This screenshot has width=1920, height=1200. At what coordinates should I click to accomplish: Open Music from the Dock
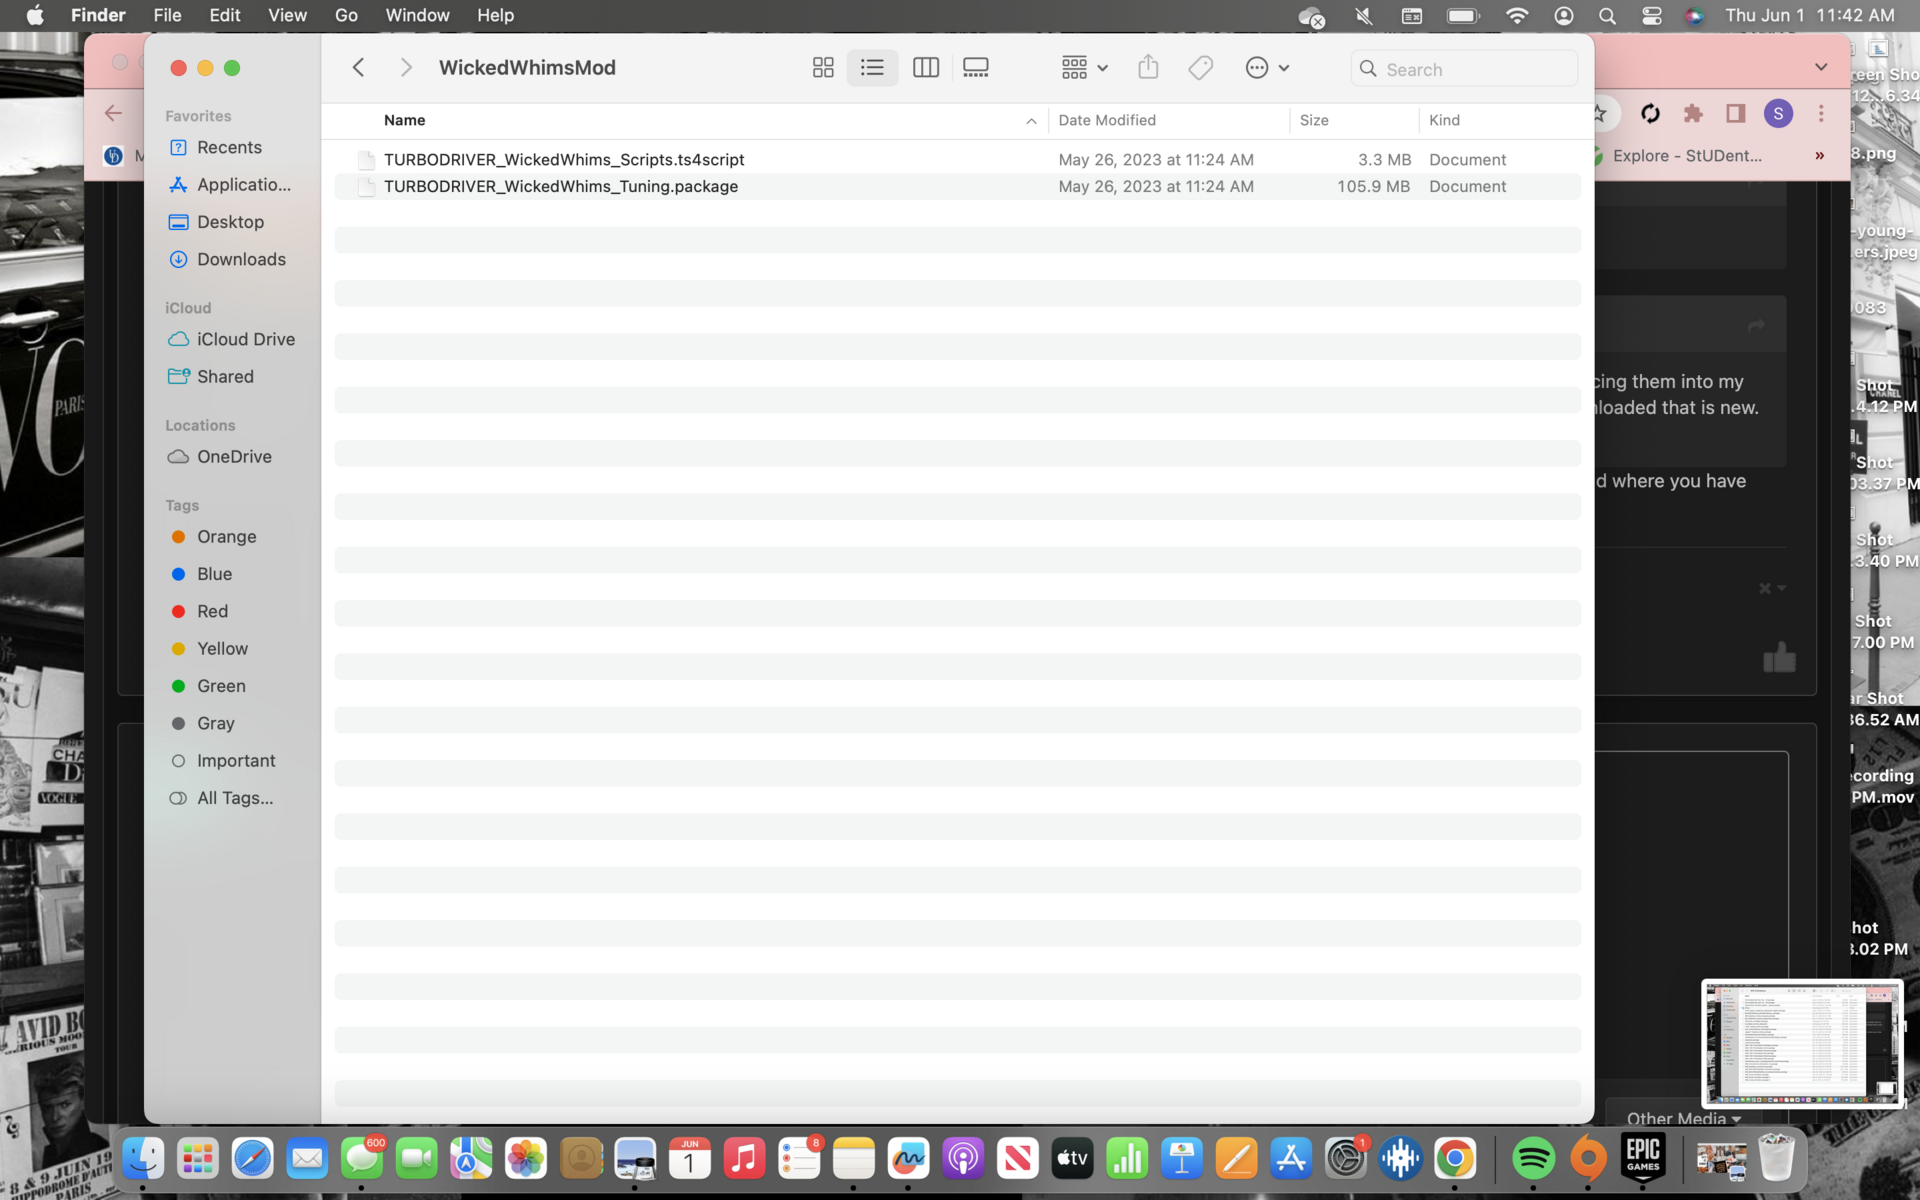[744, 1159]
